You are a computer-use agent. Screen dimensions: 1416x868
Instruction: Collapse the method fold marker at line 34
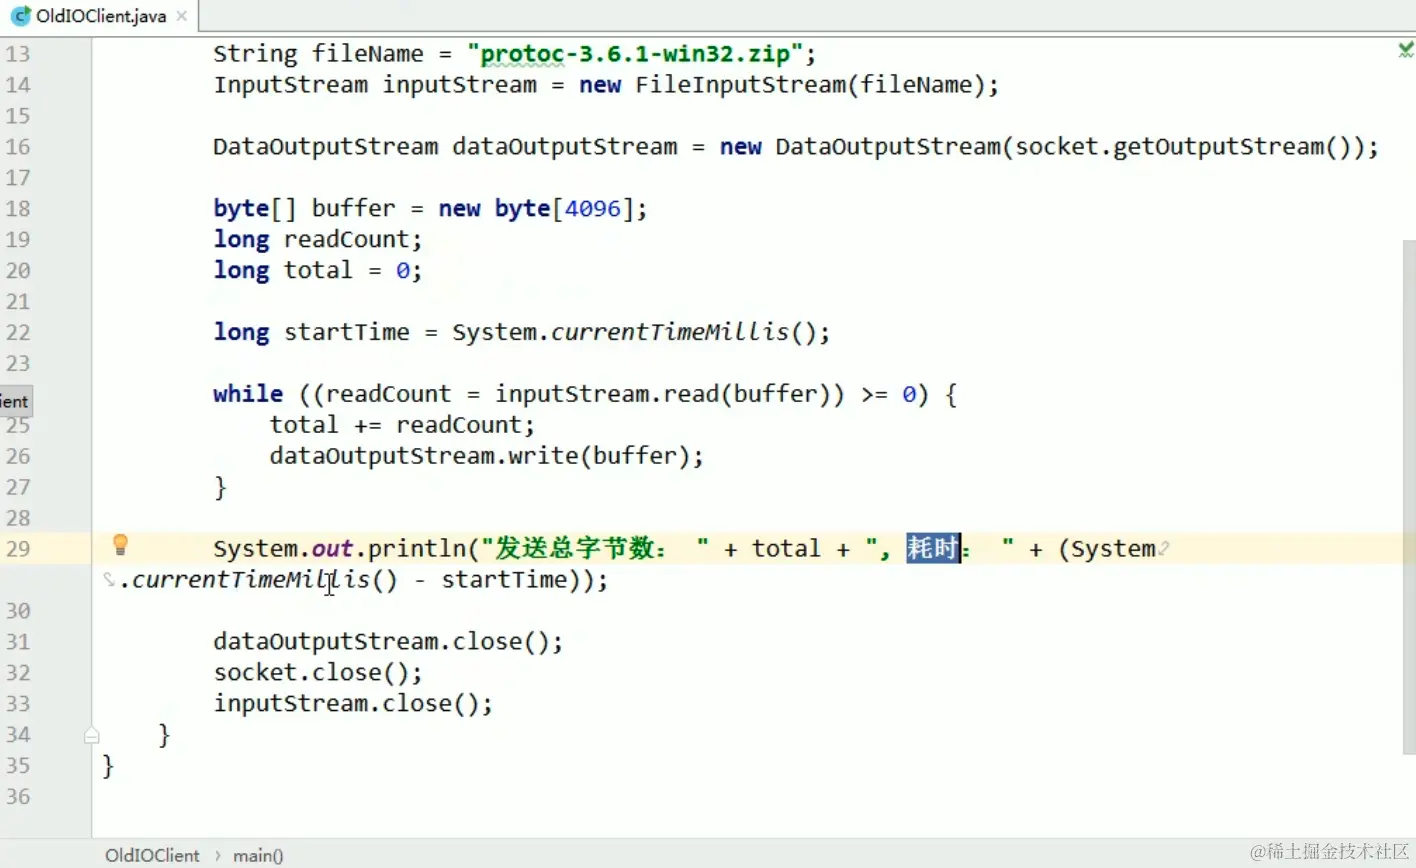tap(91, 736)
